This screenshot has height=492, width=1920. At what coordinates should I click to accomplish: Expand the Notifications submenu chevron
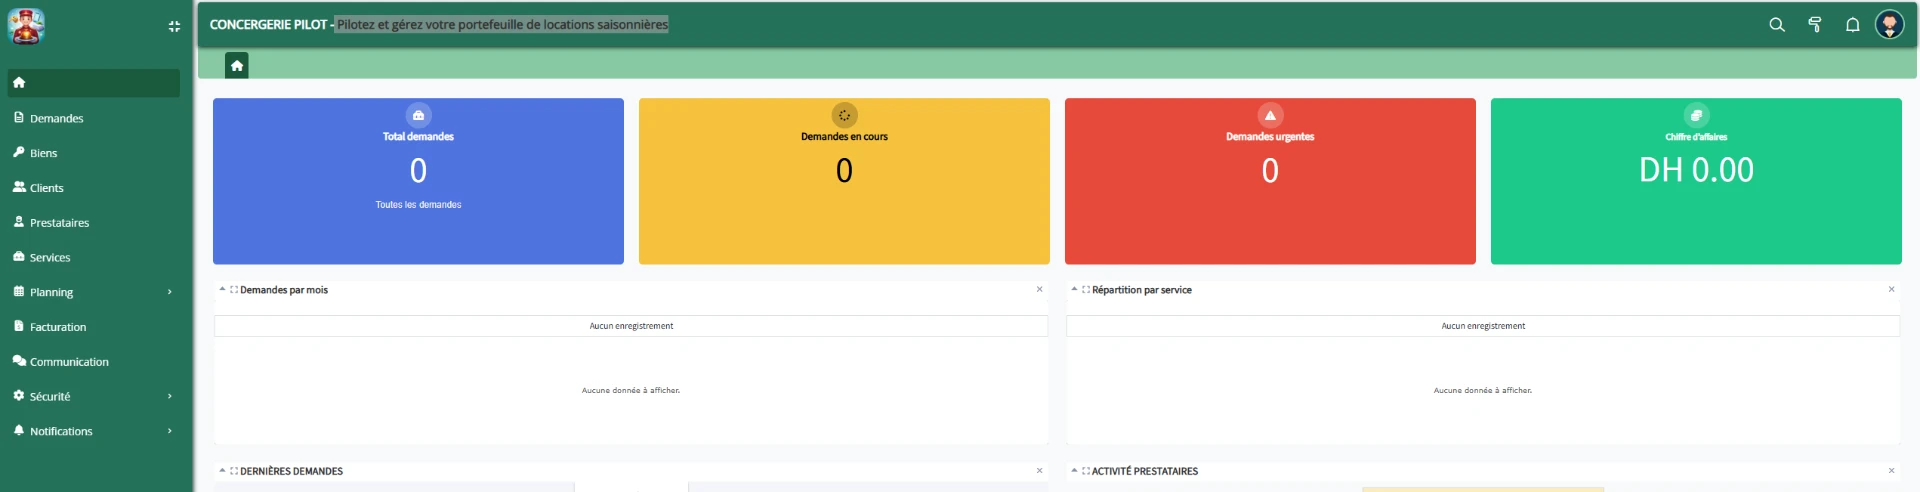click(169, 431)
